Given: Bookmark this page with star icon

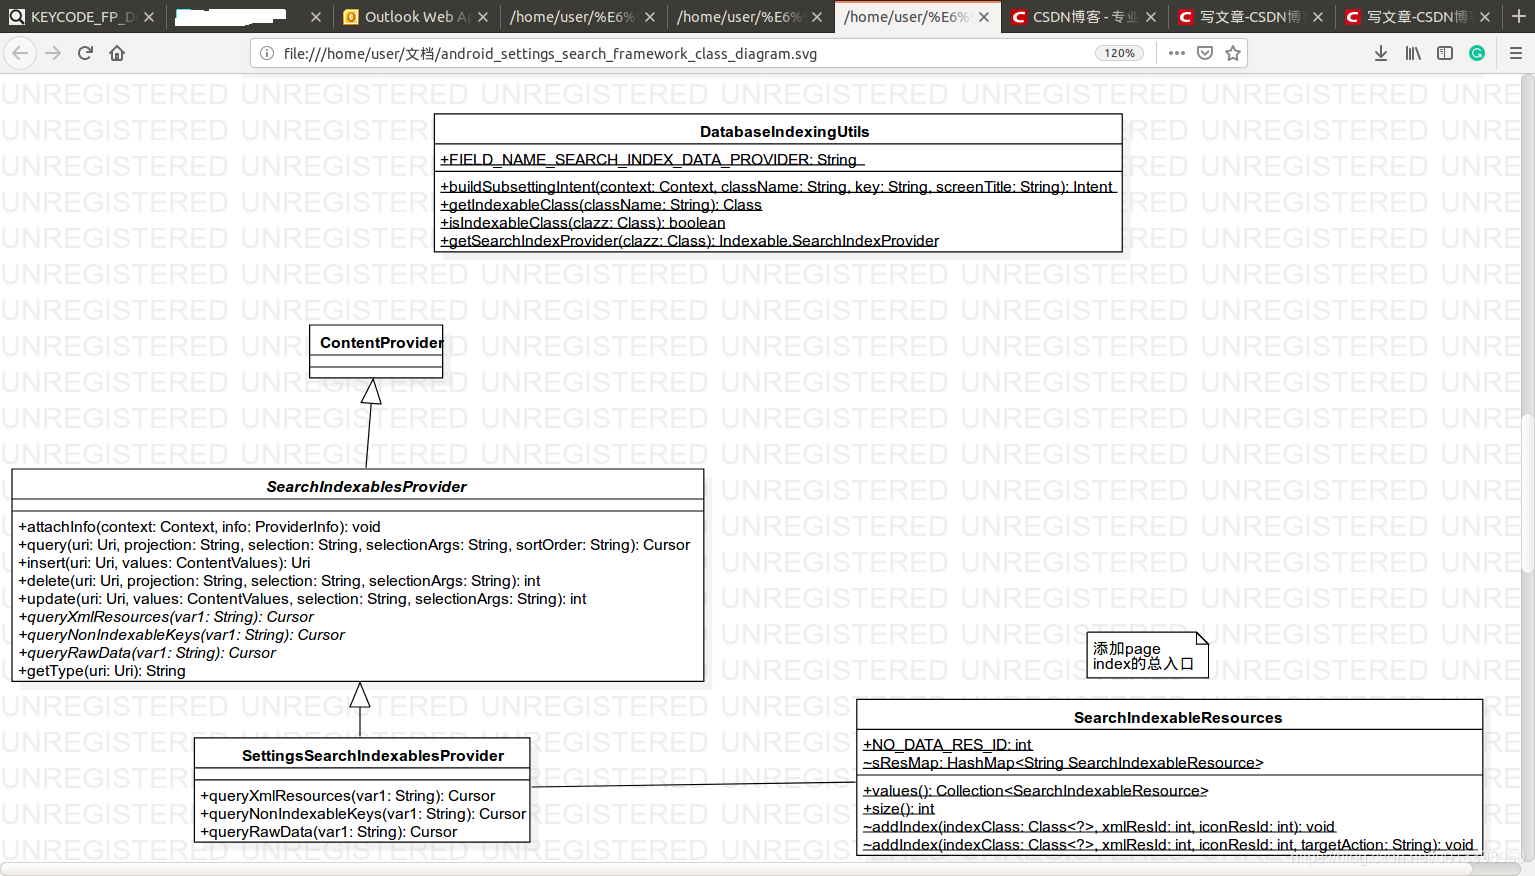Looking at the screenshot, I should 1233,53.
